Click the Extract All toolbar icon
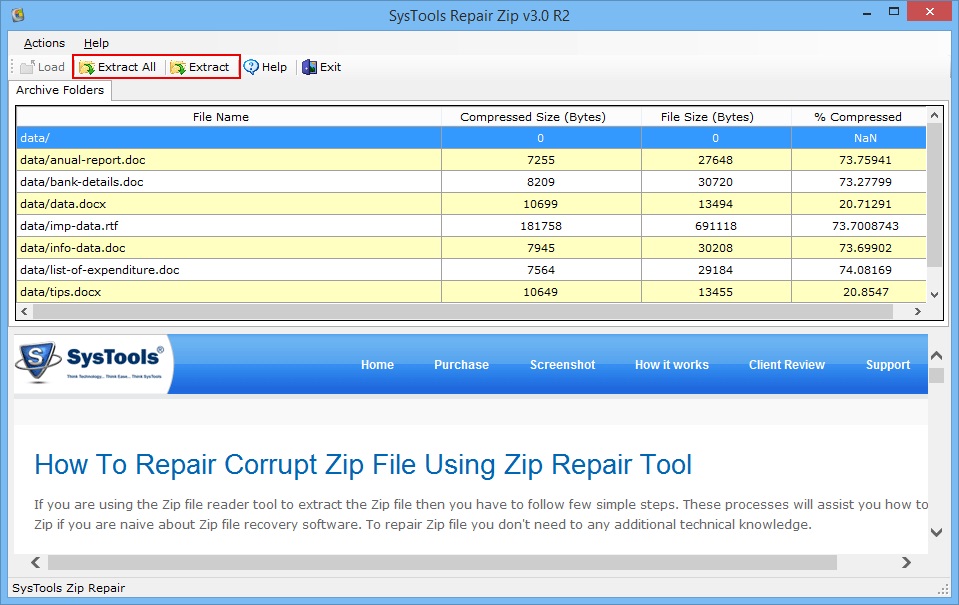 point(87,67)
